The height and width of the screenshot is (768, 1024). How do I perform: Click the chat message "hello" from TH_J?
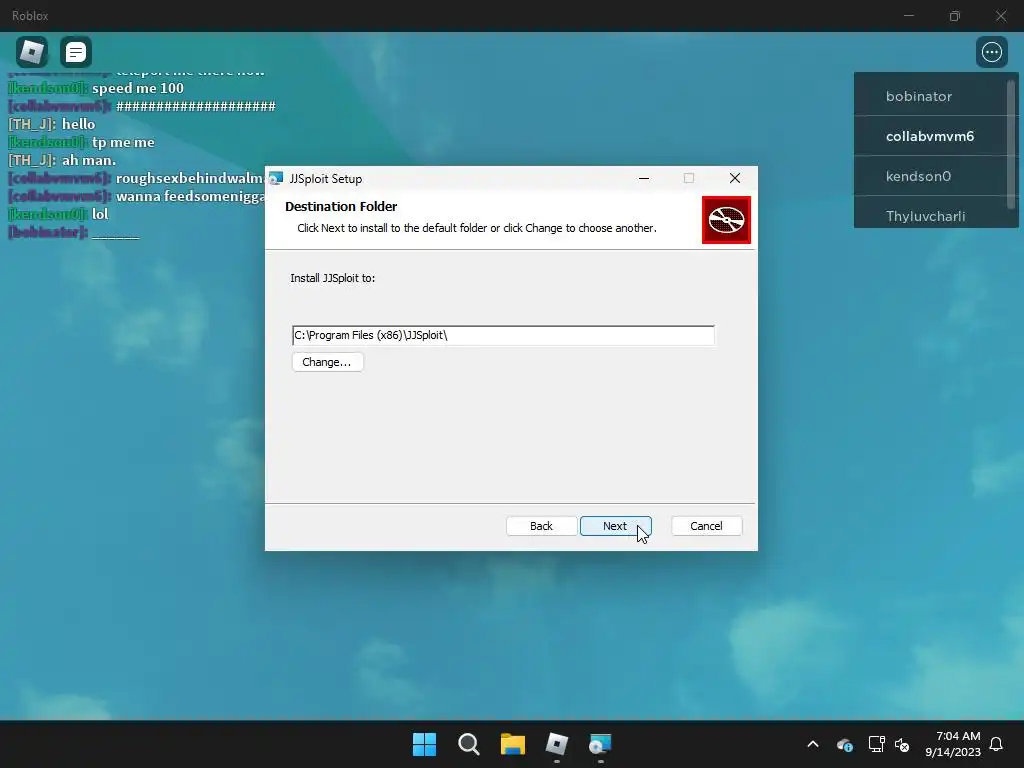click(x=78, y=124)
